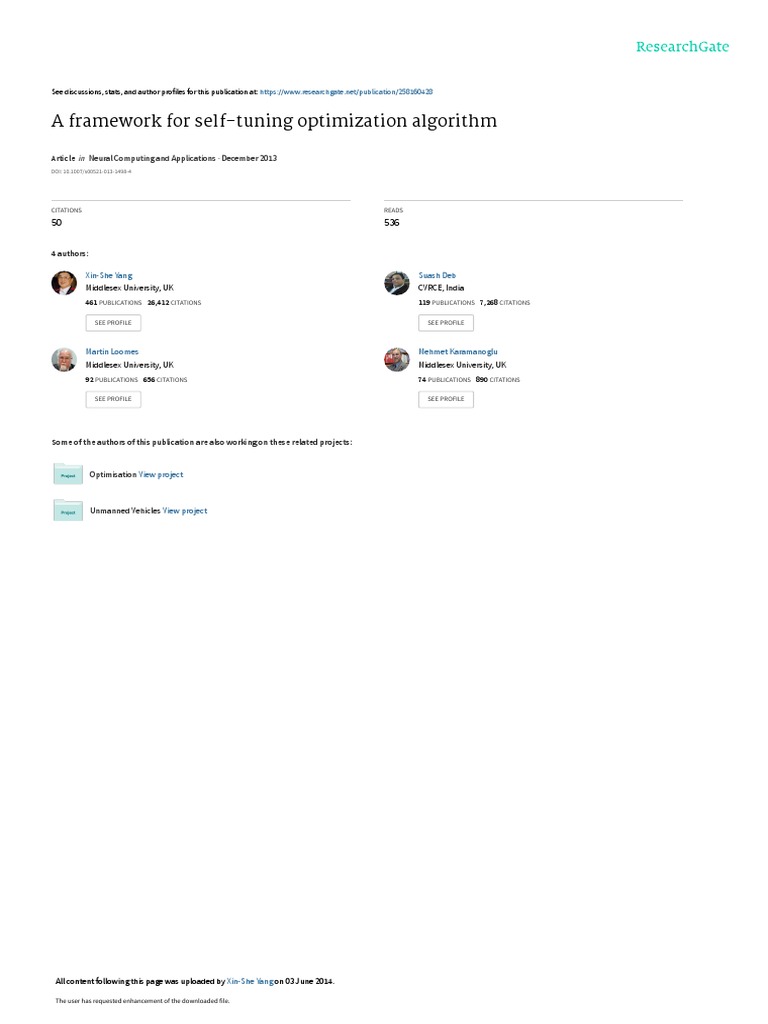Open Xin-She Yang's profile photo
768x1024 pixels.
64,283
